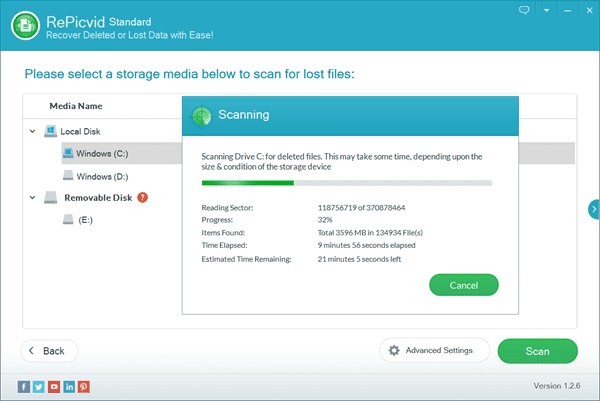The width and height of the screenshot is (600, 401).
Task: Click the Estimated Time Remaining label
Action: pyautogui.click(x=246, y=259)
